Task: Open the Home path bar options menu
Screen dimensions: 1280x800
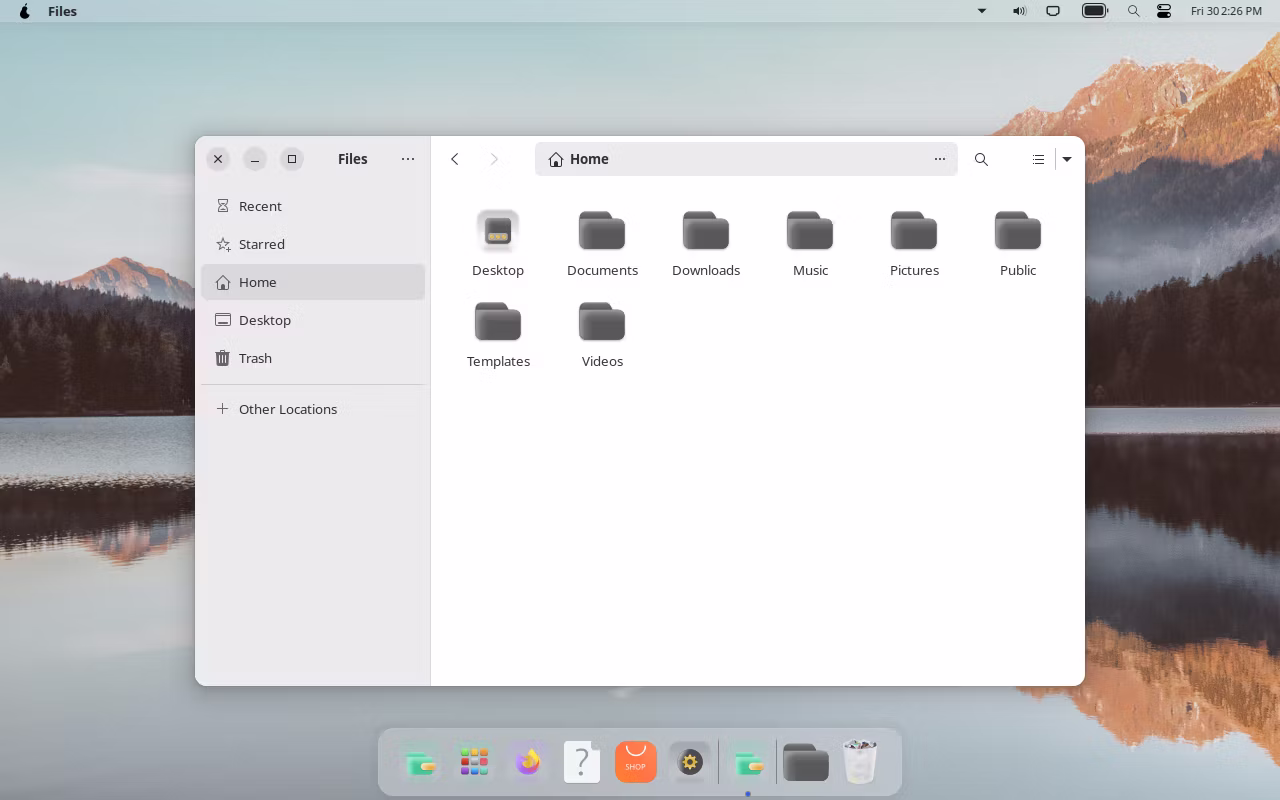Action: 940,159
